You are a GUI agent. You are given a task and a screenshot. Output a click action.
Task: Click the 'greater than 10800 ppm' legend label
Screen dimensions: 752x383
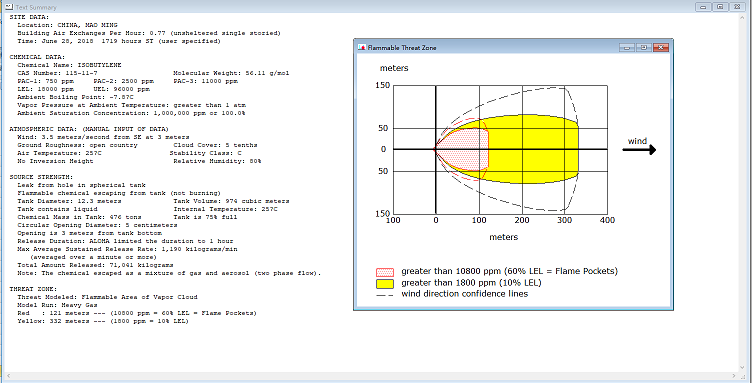tap(510, 271)
